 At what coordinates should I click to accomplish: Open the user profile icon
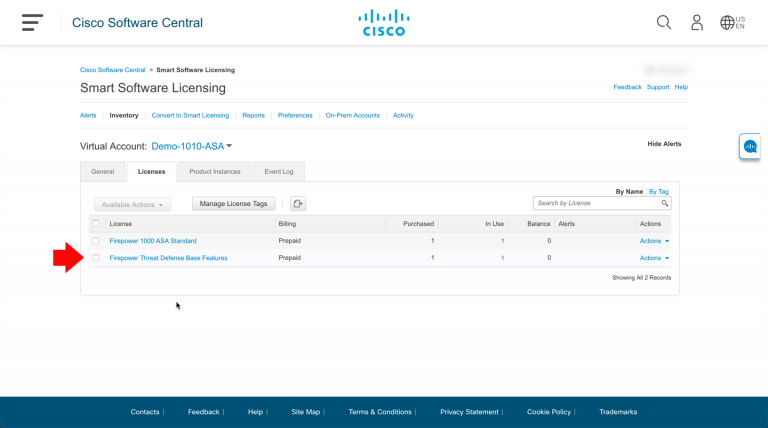pos(696,23)
